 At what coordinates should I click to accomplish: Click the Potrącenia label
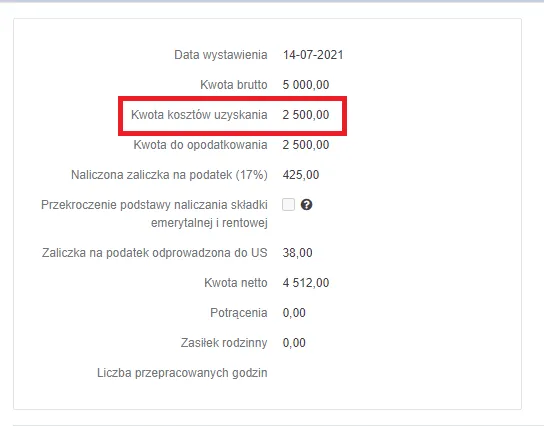[239, 313]
